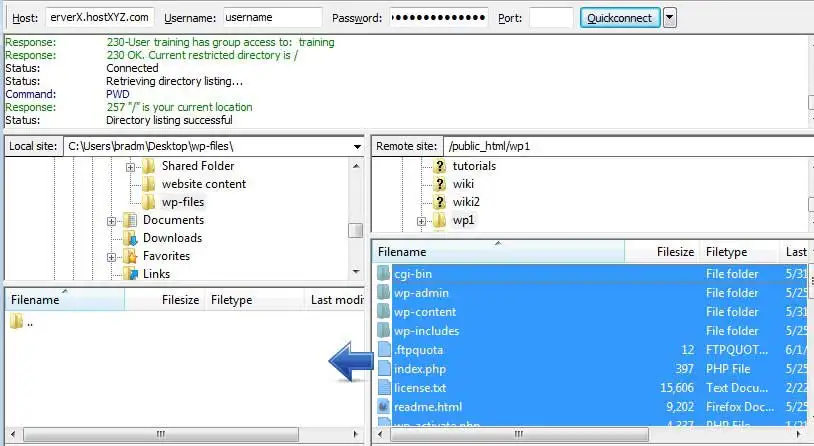Click the tutorials unknown-folder question icon
The width and height of the screenshot is (814, 446).
click(x=440, y=166)
